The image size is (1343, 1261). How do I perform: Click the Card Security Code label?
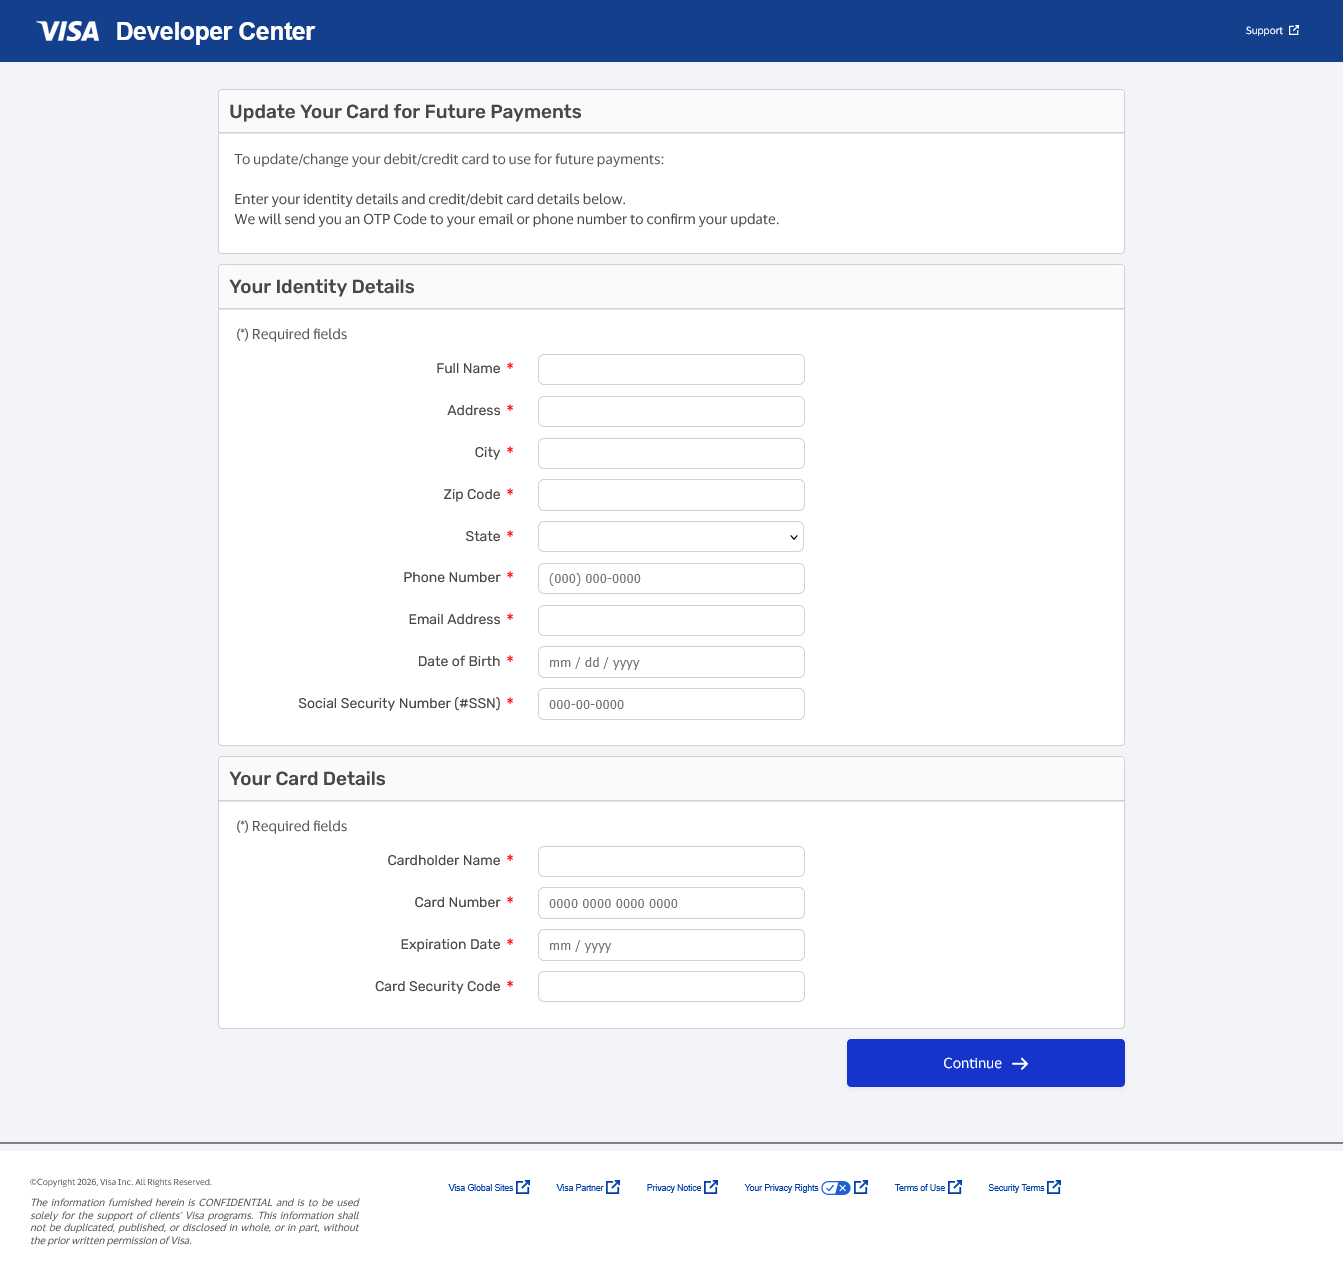pos(437,987)
